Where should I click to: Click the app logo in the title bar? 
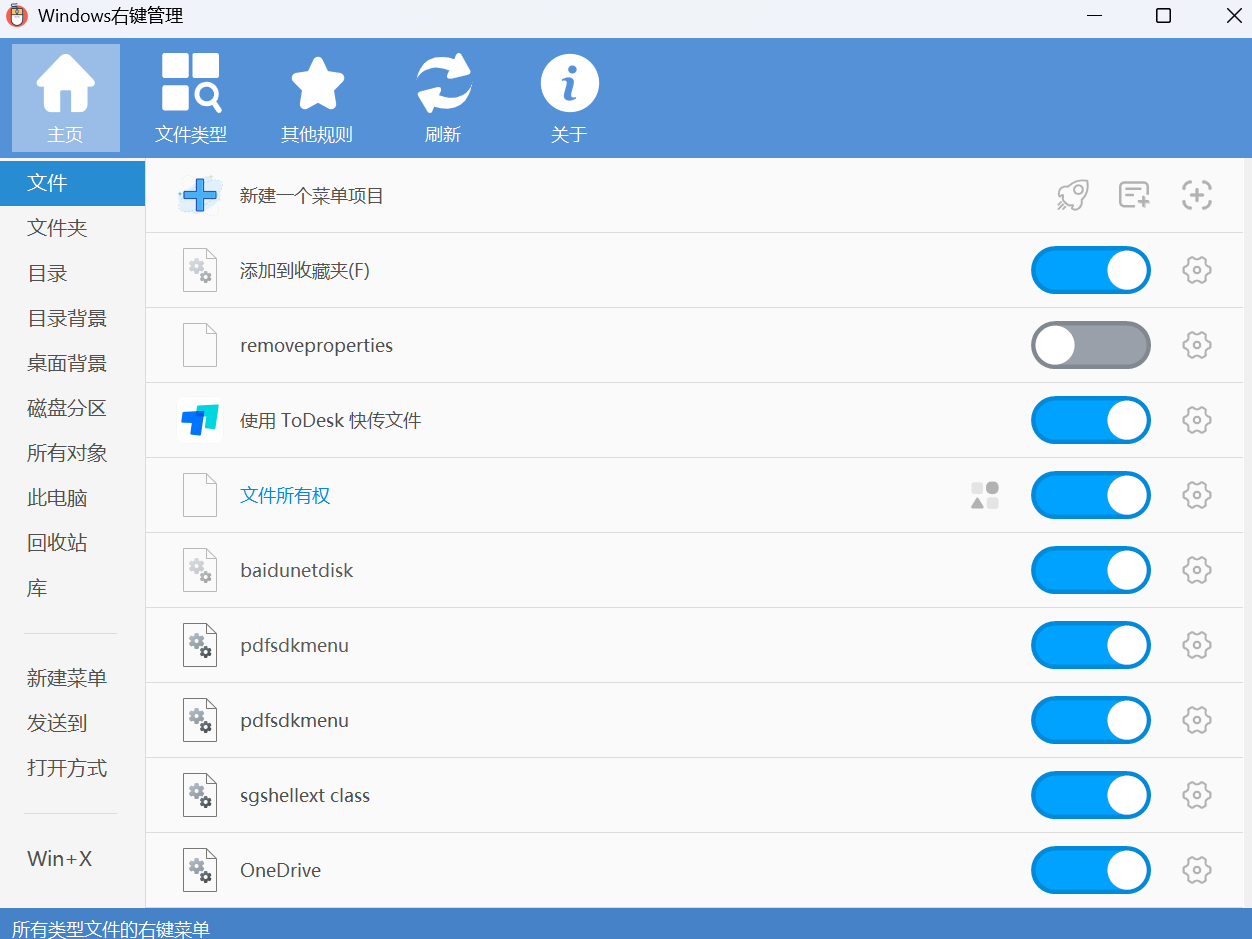pos(17,16)
